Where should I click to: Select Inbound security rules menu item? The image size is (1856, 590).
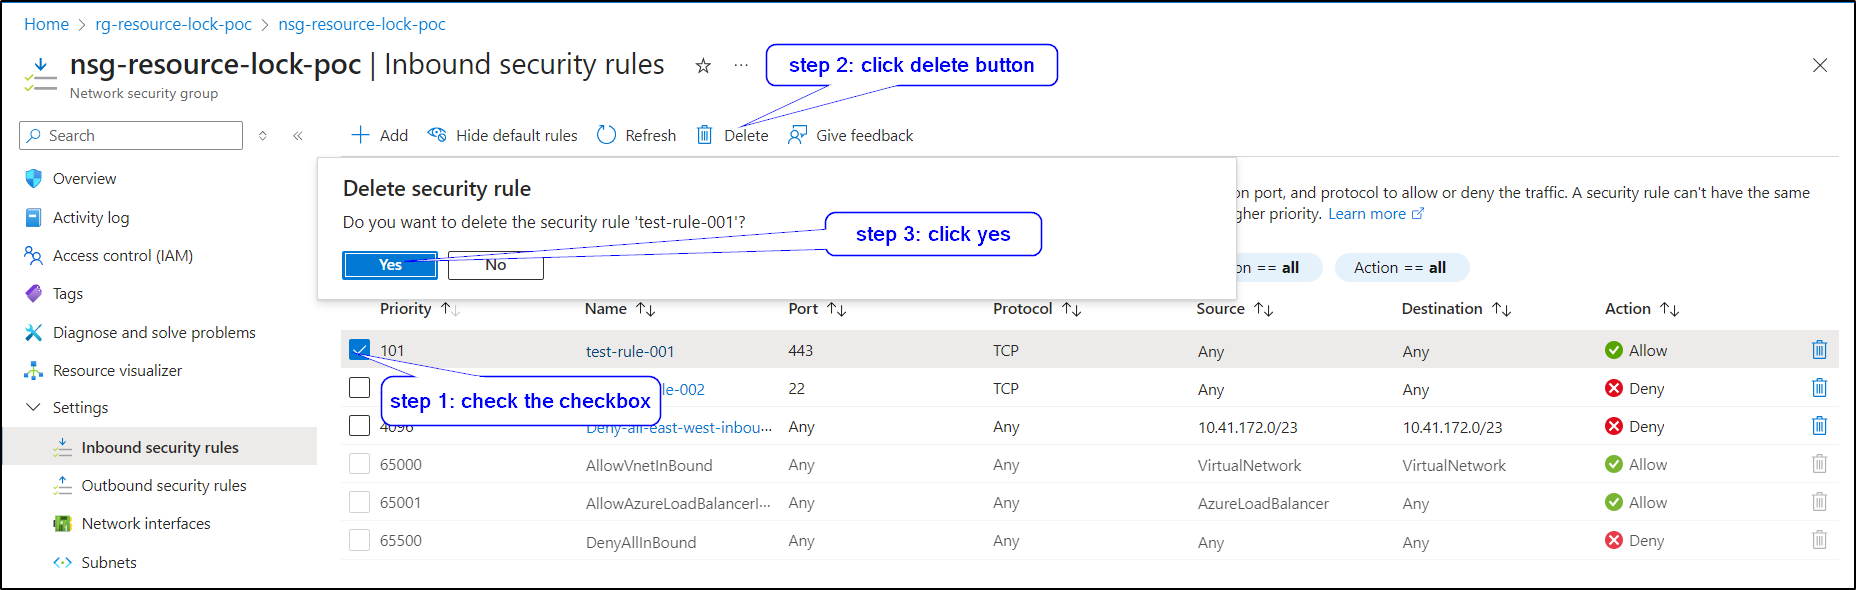pos(160,447)
